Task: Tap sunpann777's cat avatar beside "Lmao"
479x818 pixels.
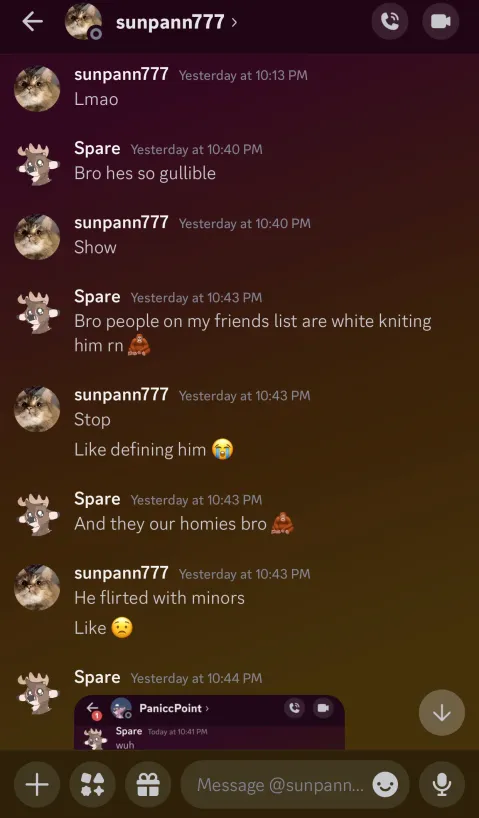Action: click(x=37, y=89)
